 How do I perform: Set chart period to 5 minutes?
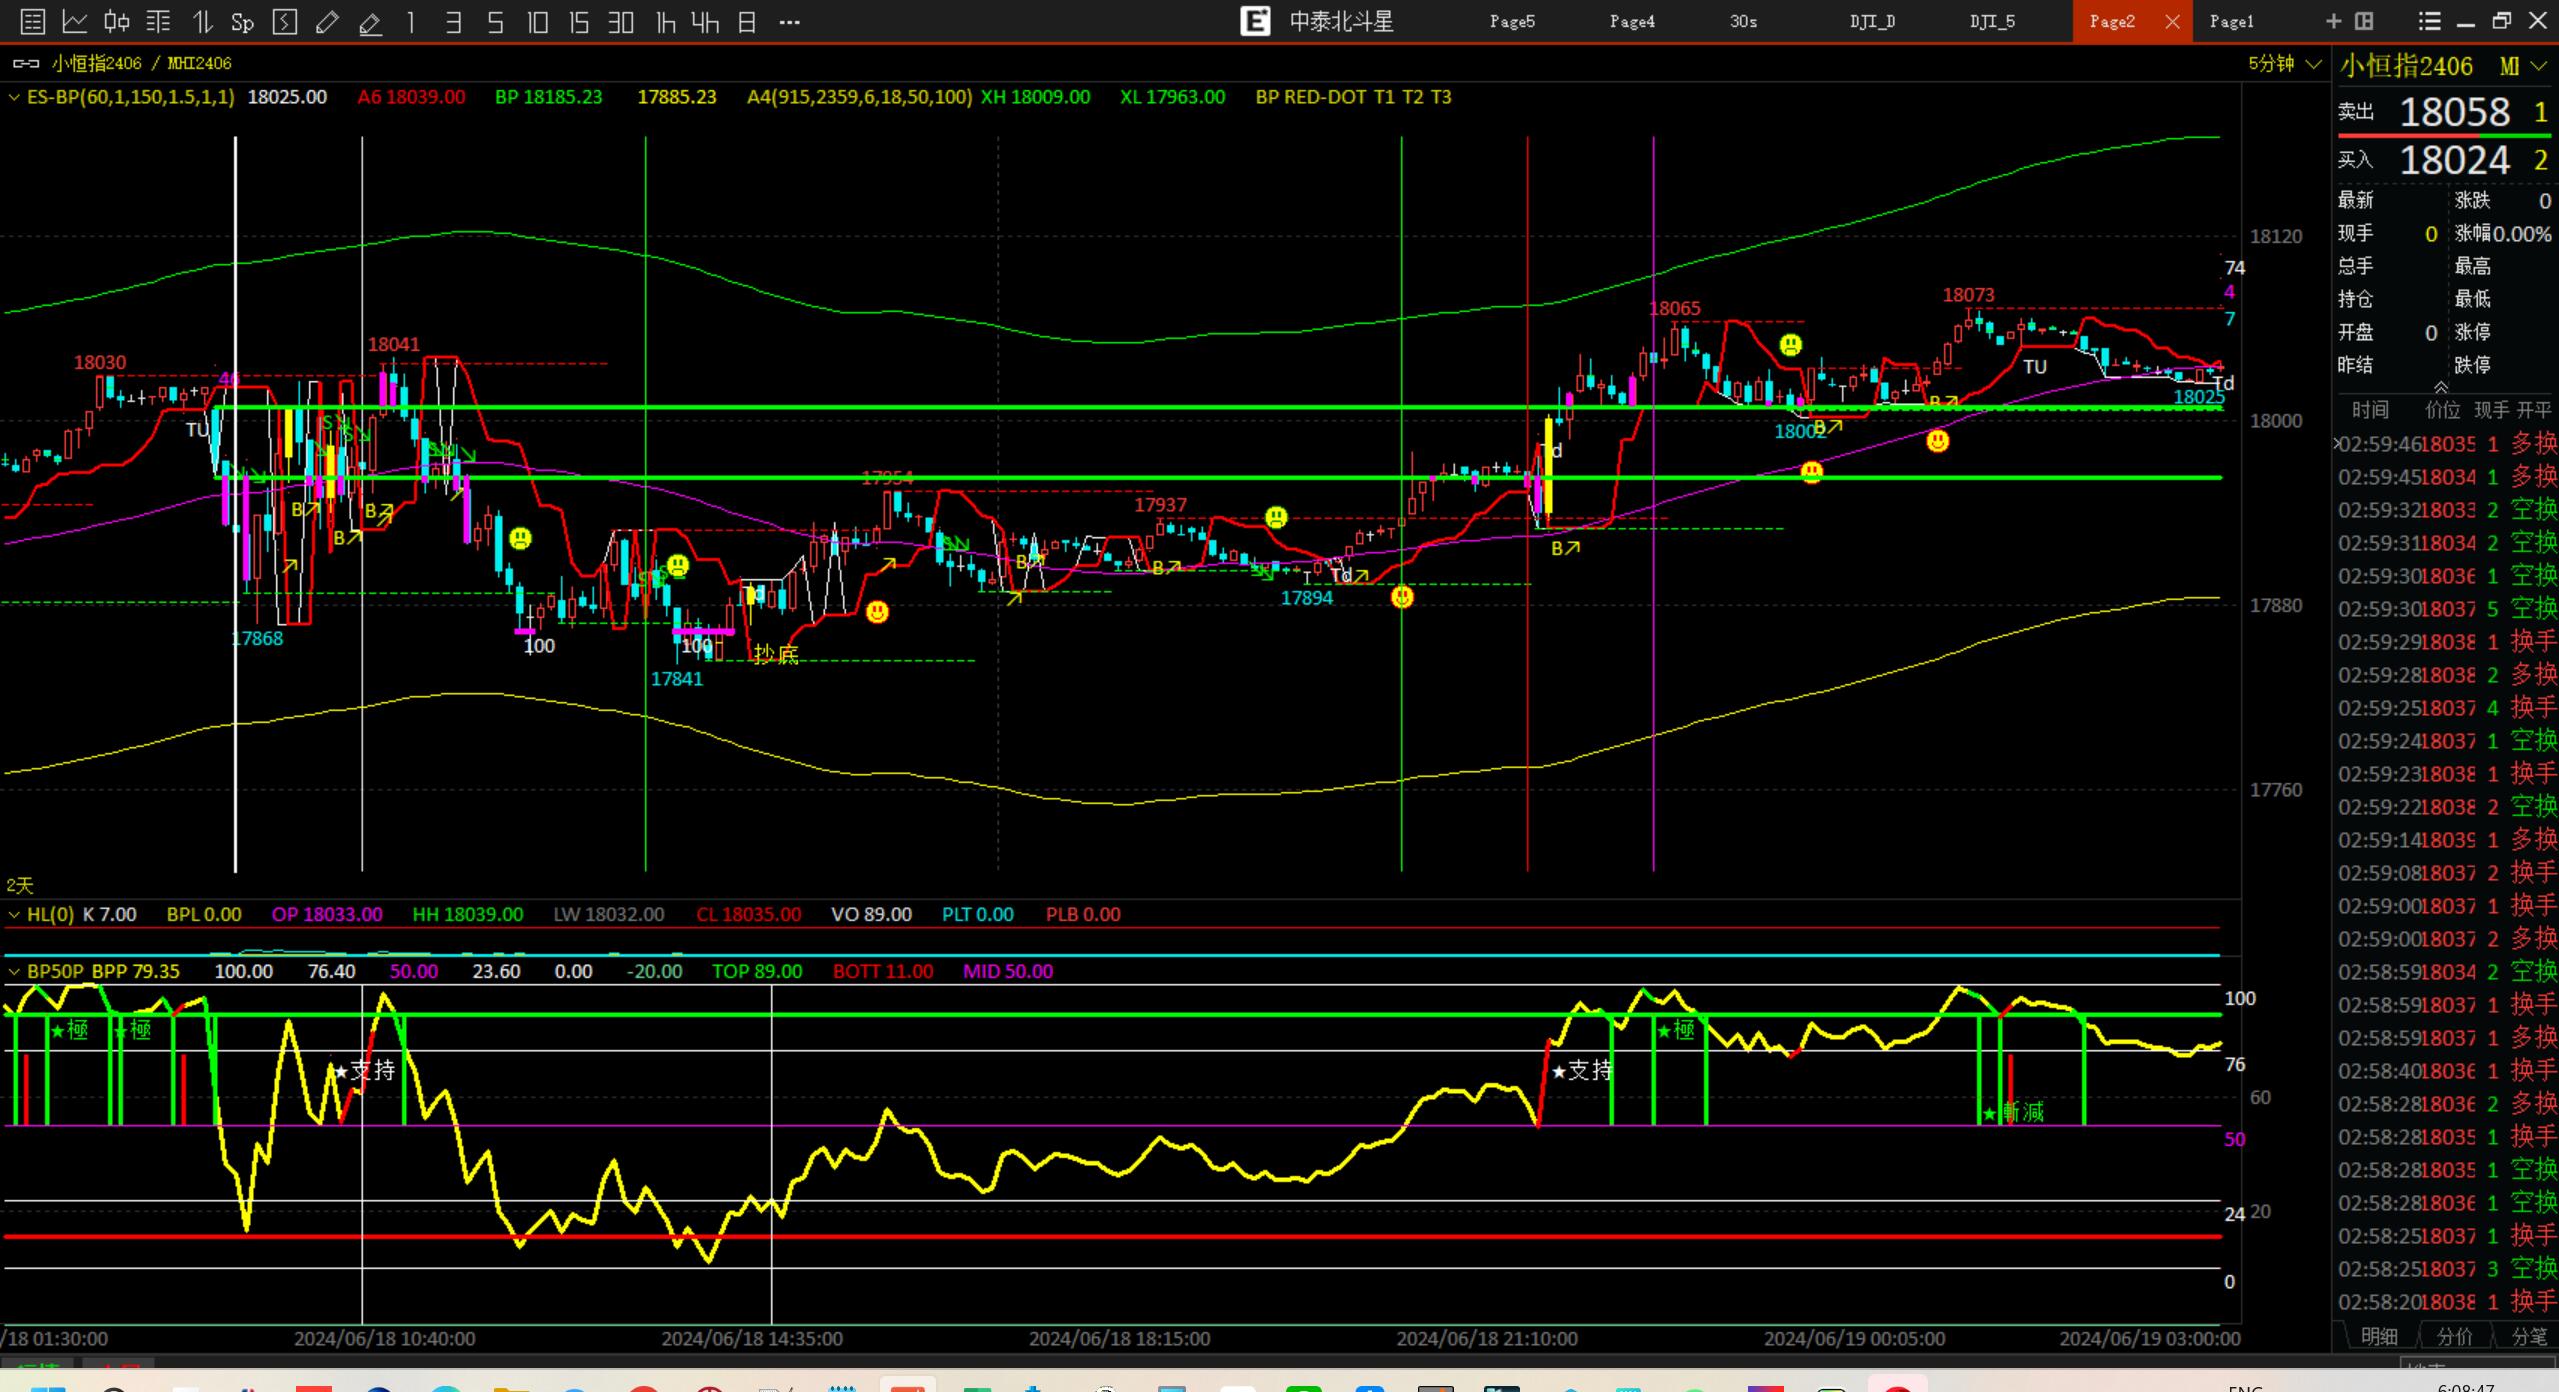click(x=495, y=21)
